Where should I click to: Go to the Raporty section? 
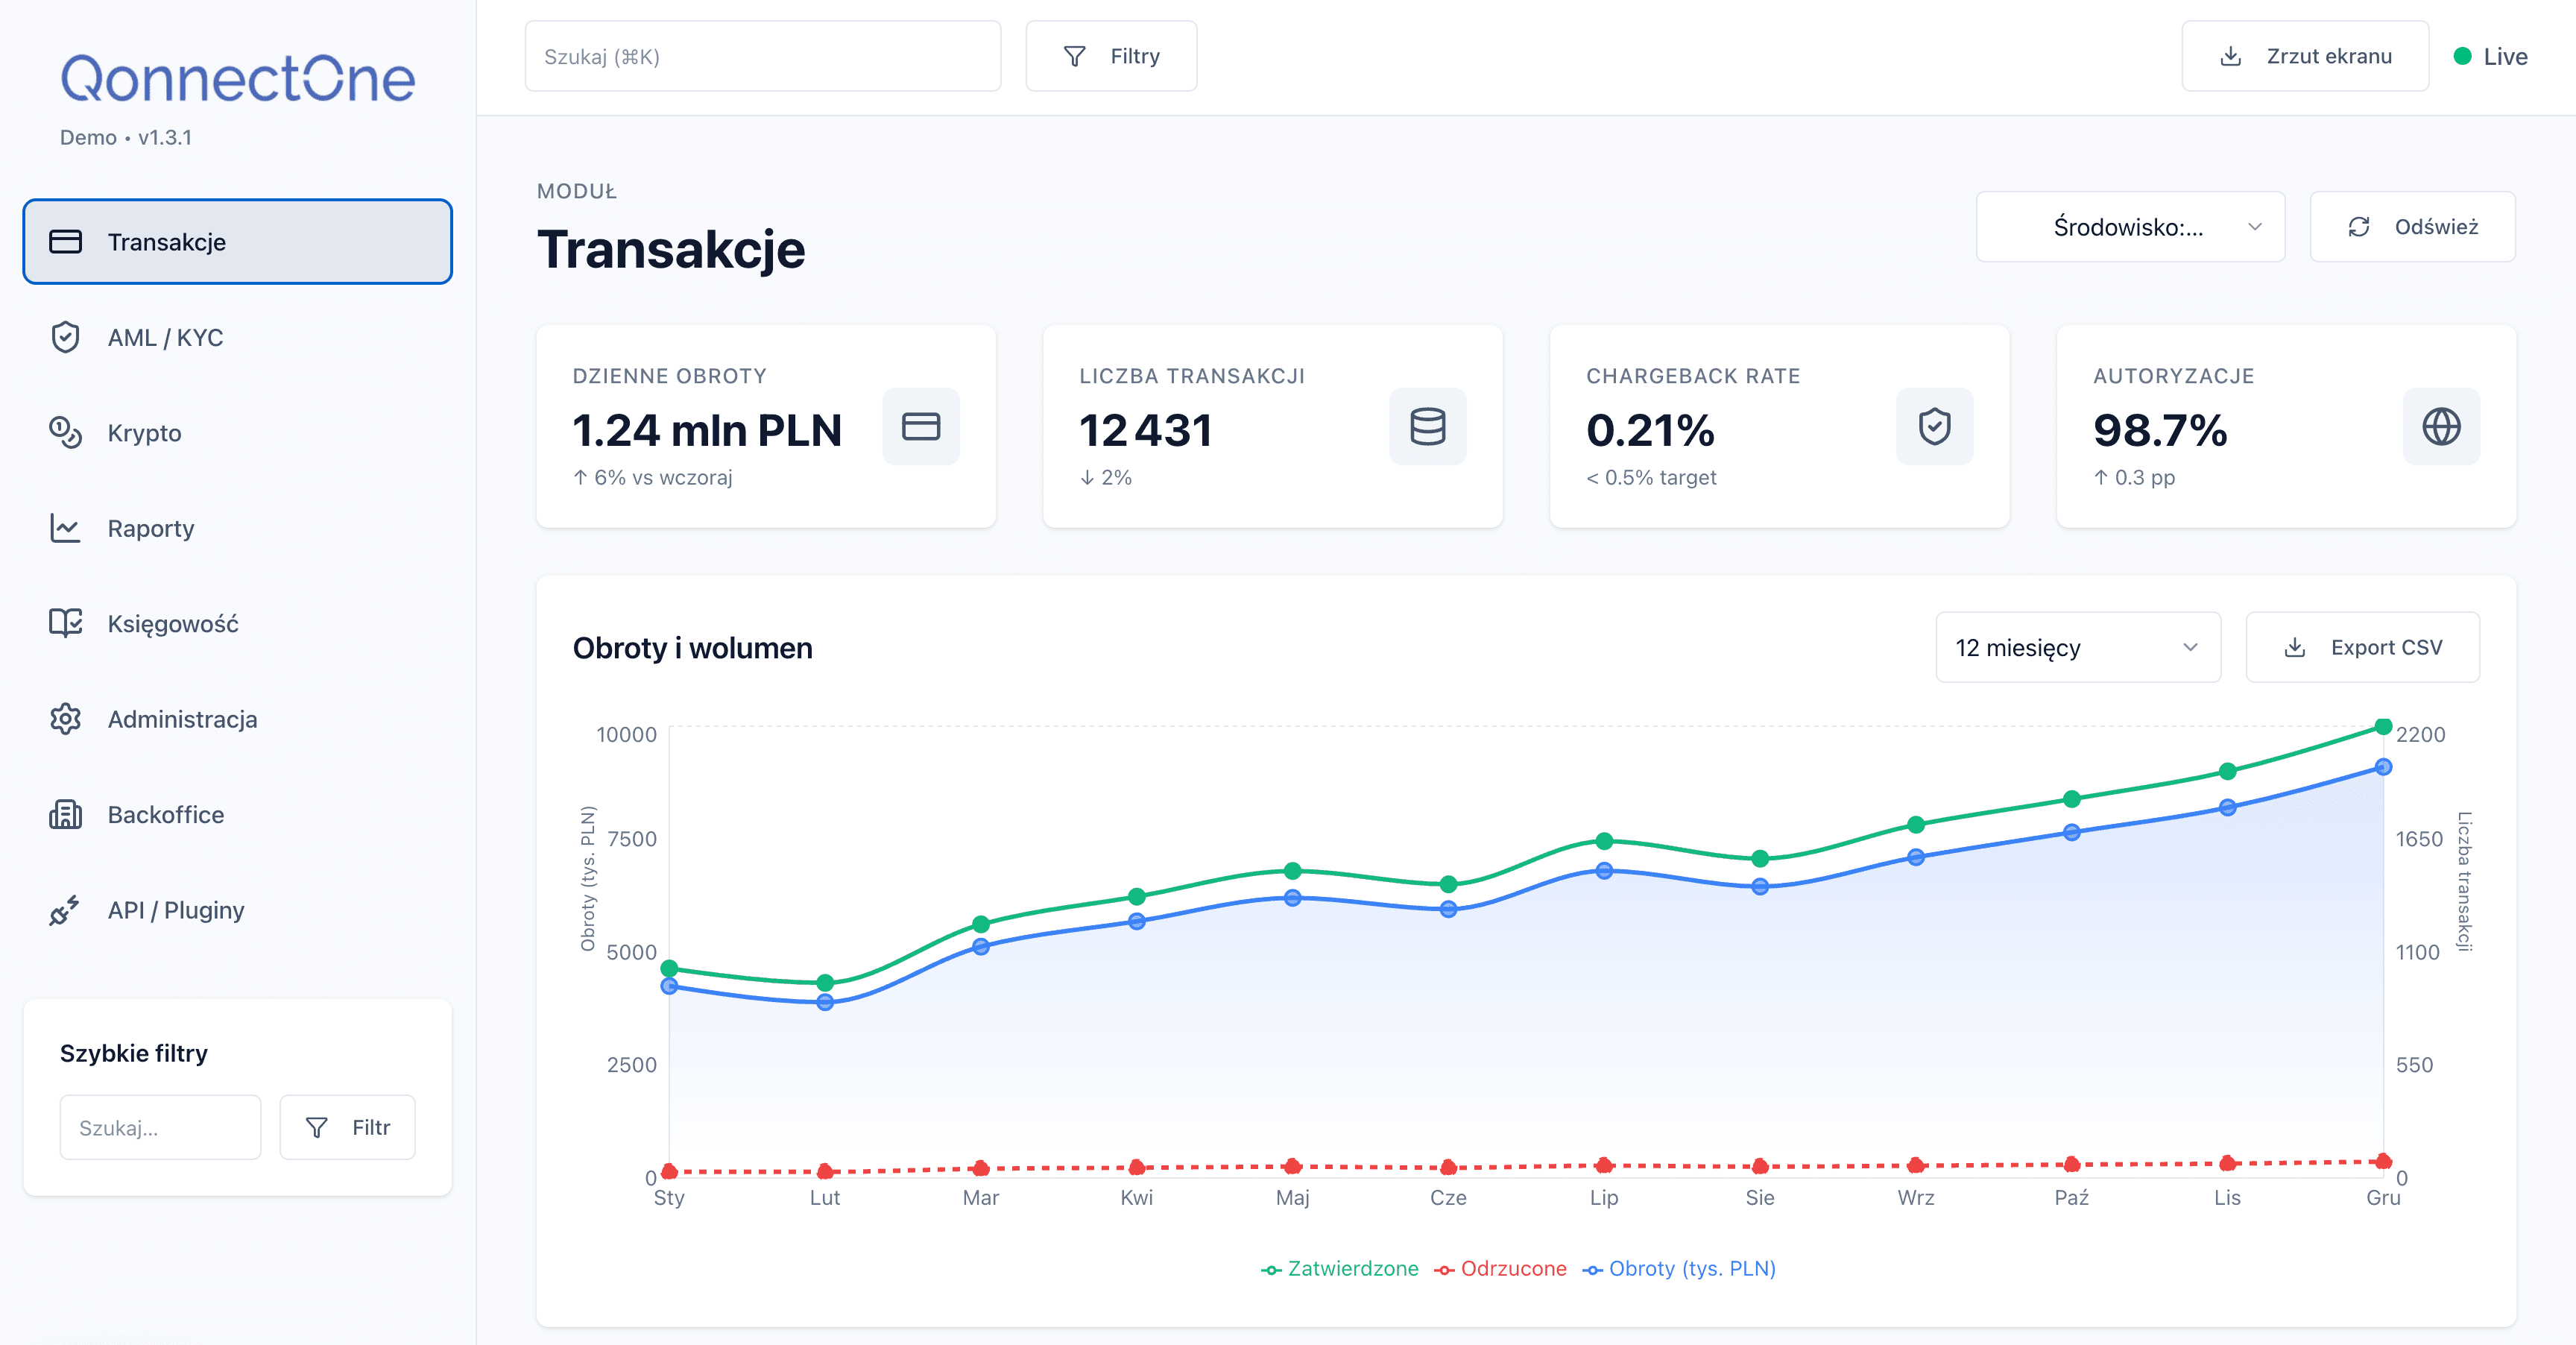tap(151, 529)
